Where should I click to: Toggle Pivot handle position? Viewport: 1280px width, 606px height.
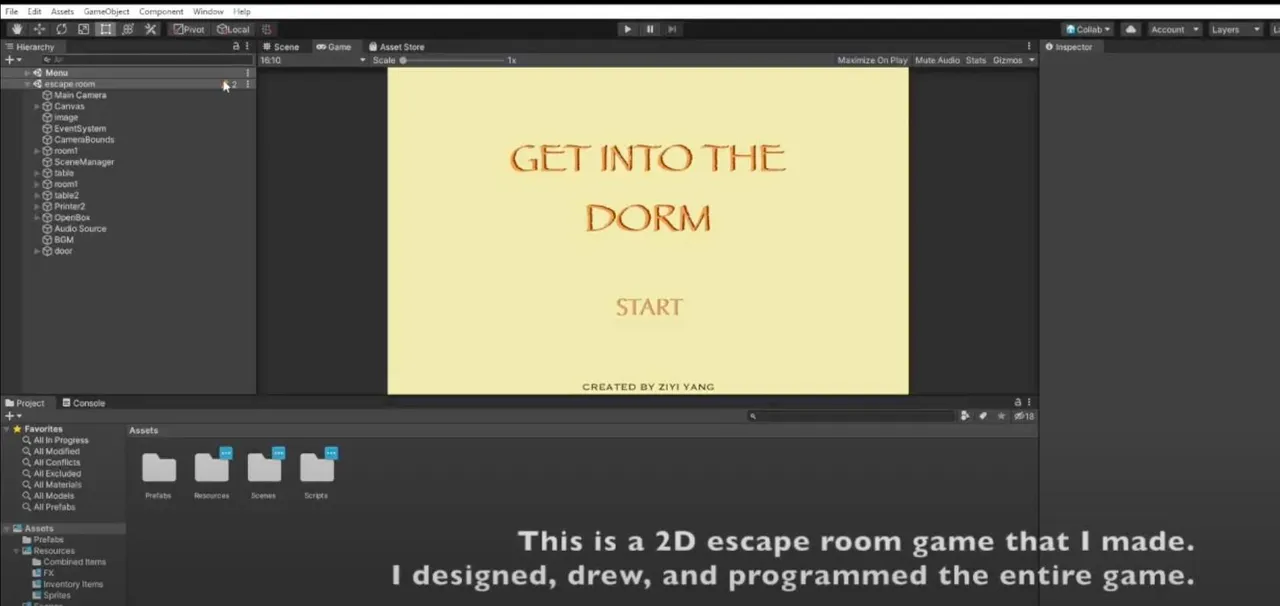(188, 29)
